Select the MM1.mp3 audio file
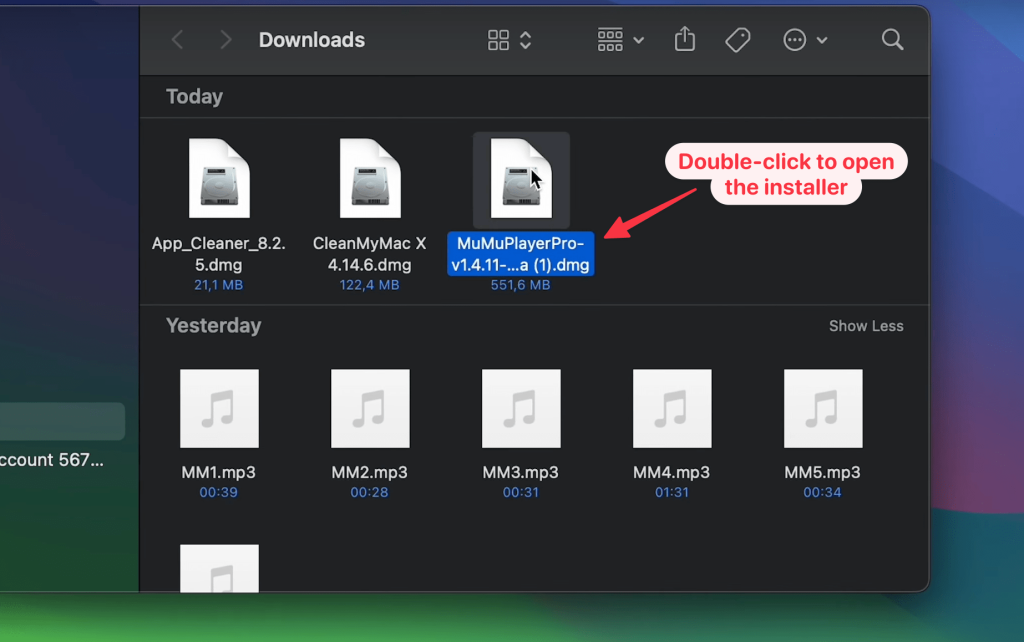1024x642 pixels. click(x=219, y=408)
